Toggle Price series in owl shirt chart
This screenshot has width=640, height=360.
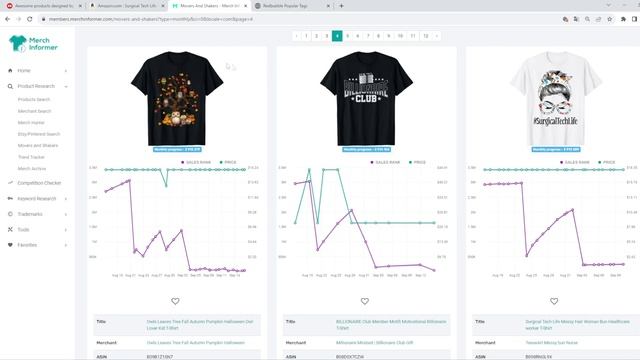[x=228, y=162]
